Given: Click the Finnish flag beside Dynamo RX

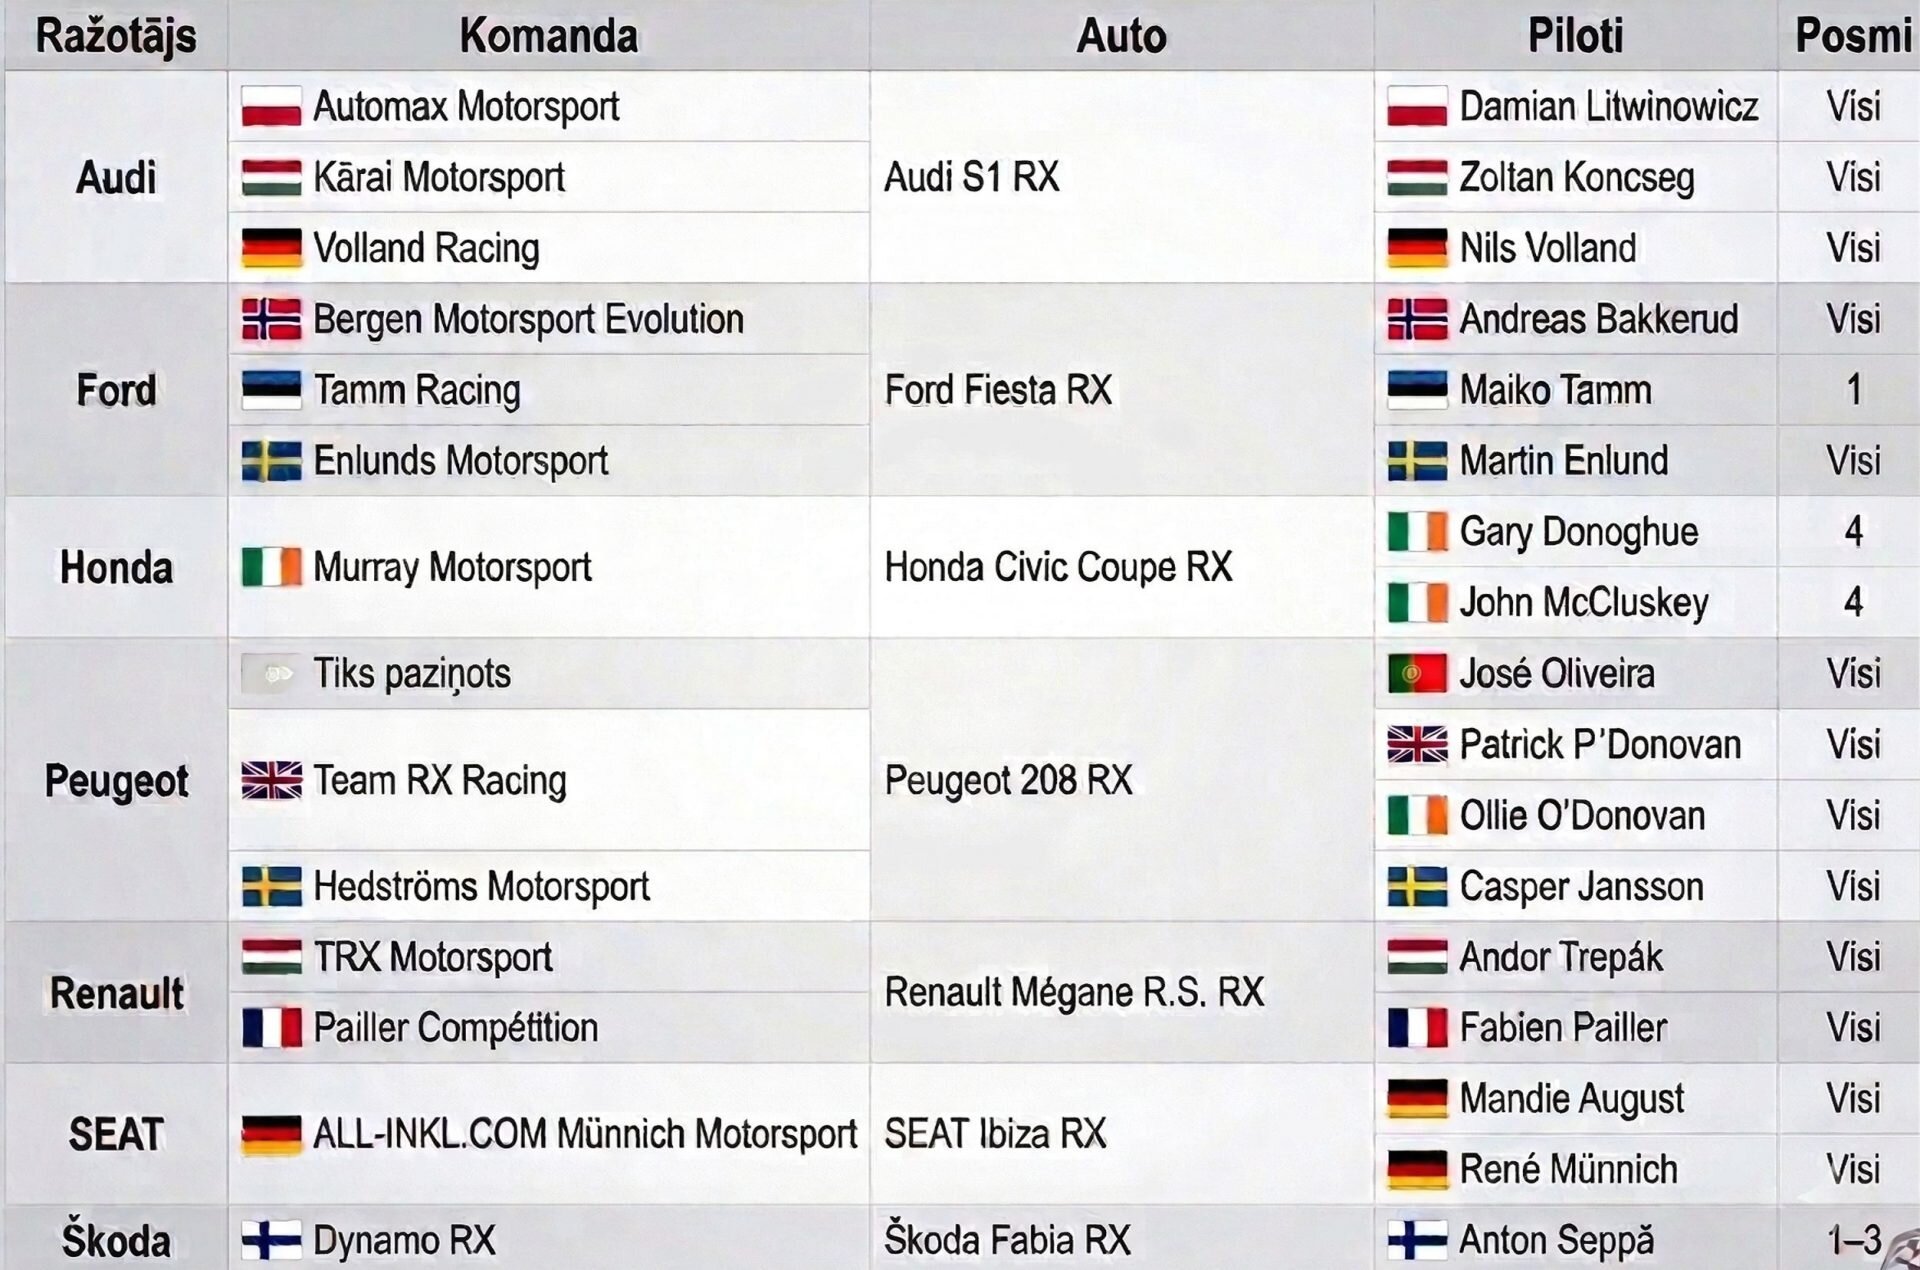Looking at the screenshot, I should [x=271, y=1241].
